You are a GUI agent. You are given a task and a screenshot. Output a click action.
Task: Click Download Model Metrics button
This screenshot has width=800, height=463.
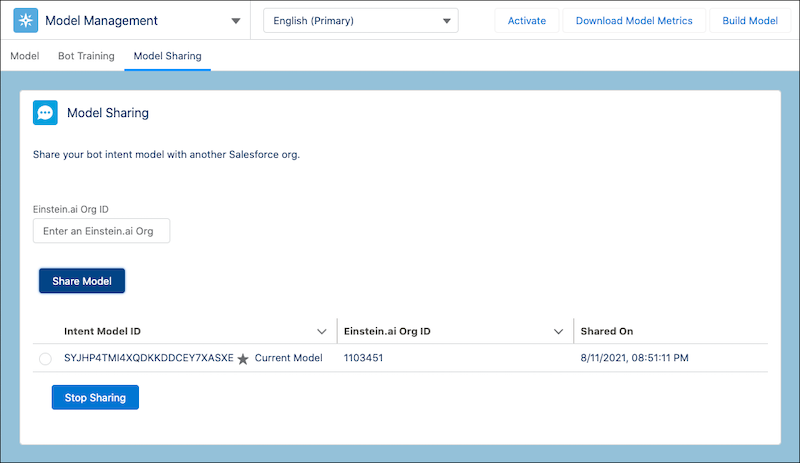pyautogui.click(x=634, y=21)
